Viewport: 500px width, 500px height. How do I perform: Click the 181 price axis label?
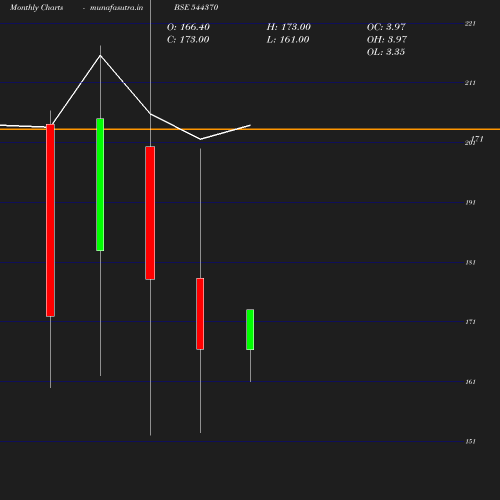point(470,263)
